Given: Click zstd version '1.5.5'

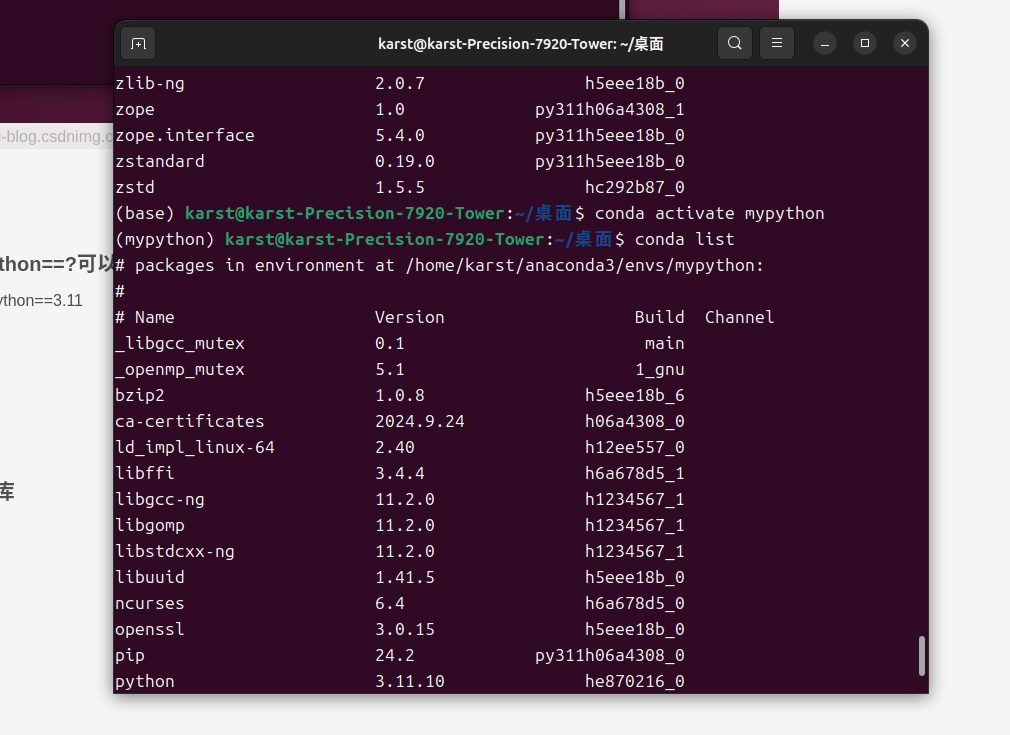Looking at the screenshot, I should point(399,187).
